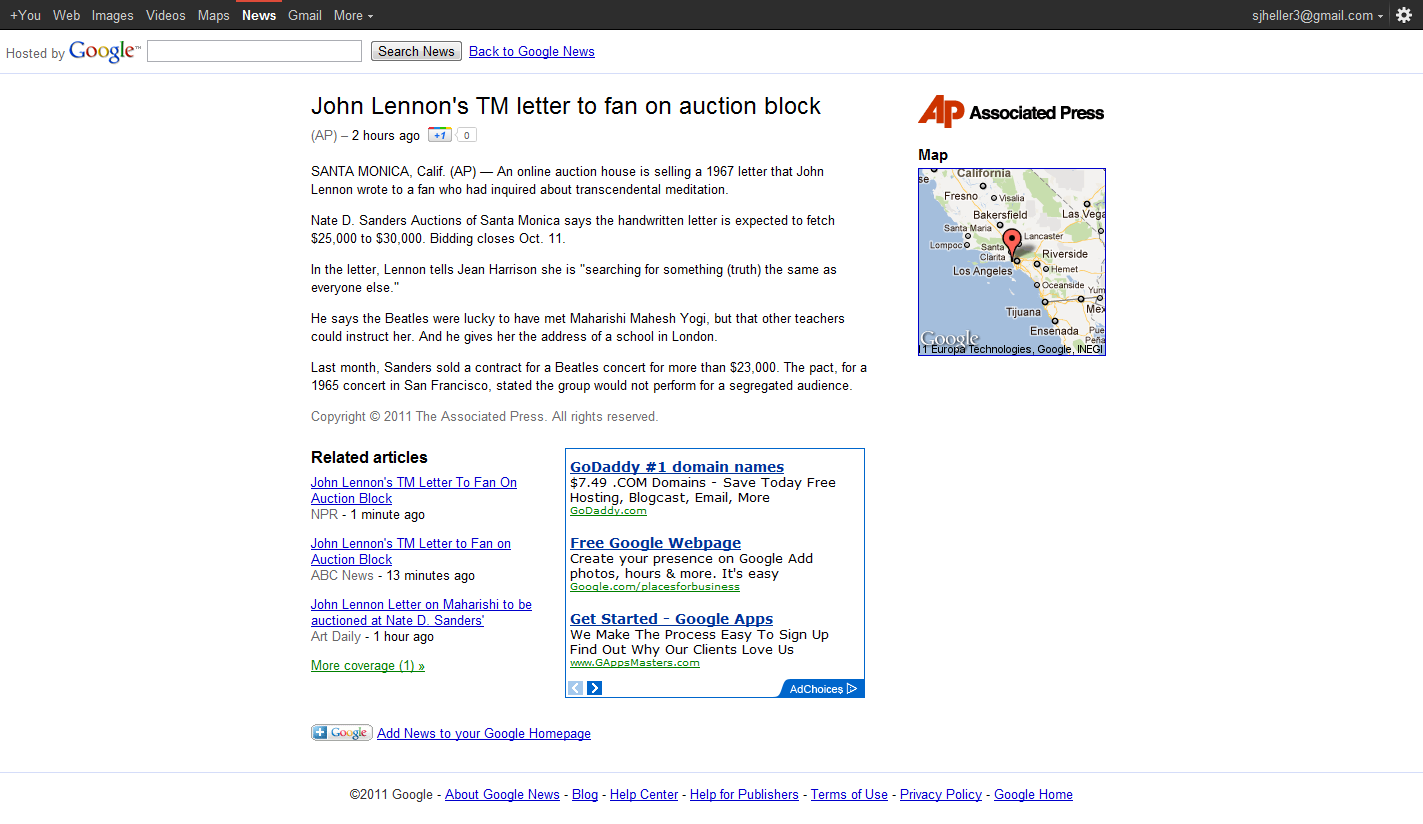Click the red map pin marker
This screenshot has height=824, width=1423.
pos(1012,245)
